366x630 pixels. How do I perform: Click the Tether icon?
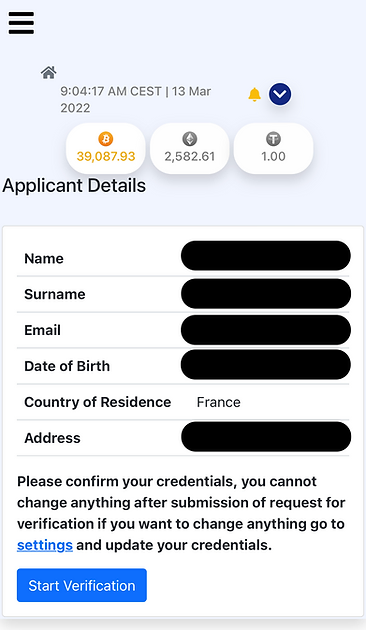(x=273, y=139)
